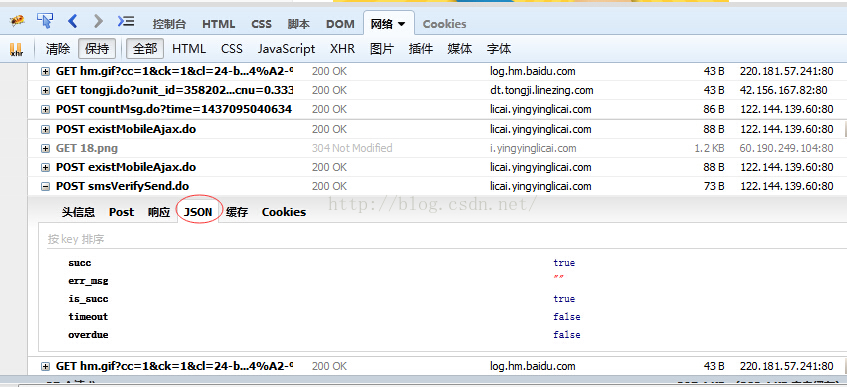This screenshot has height=387, width=847.
Task: Click the 304 Not Modified status
Action: tap(352, 148)
